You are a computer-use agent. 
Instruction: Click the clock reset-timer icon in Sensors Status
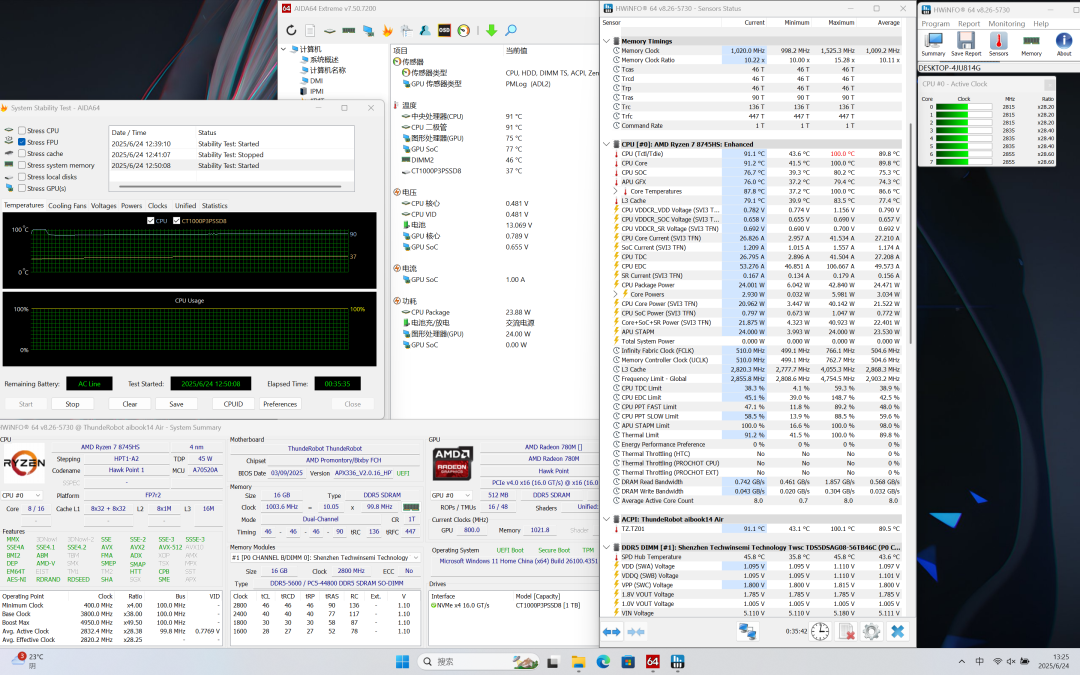point(820,632)
